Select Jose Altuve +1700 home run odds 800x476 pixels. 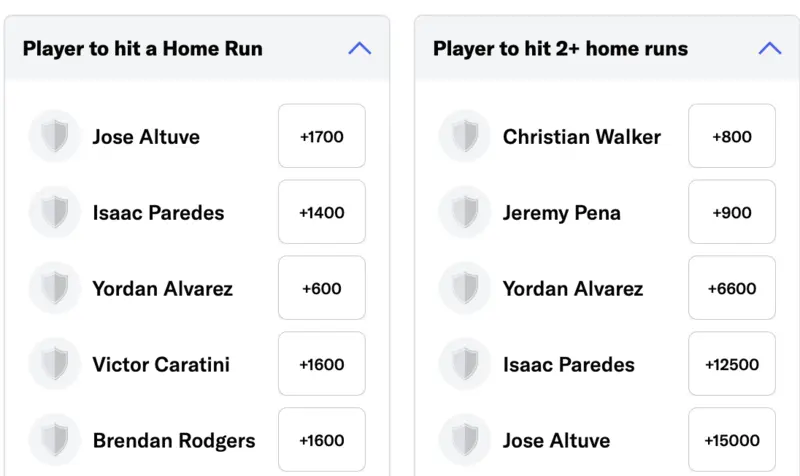(321, 136)
